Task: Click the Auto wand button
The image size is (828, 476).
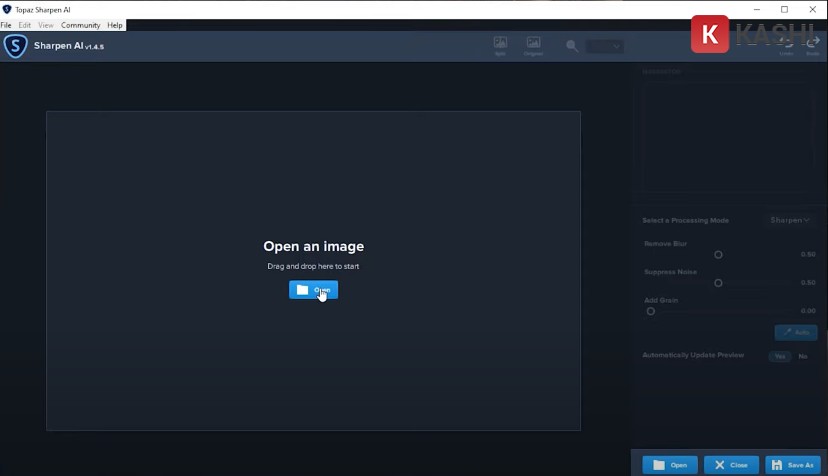Action: click(x=796, y=332)
